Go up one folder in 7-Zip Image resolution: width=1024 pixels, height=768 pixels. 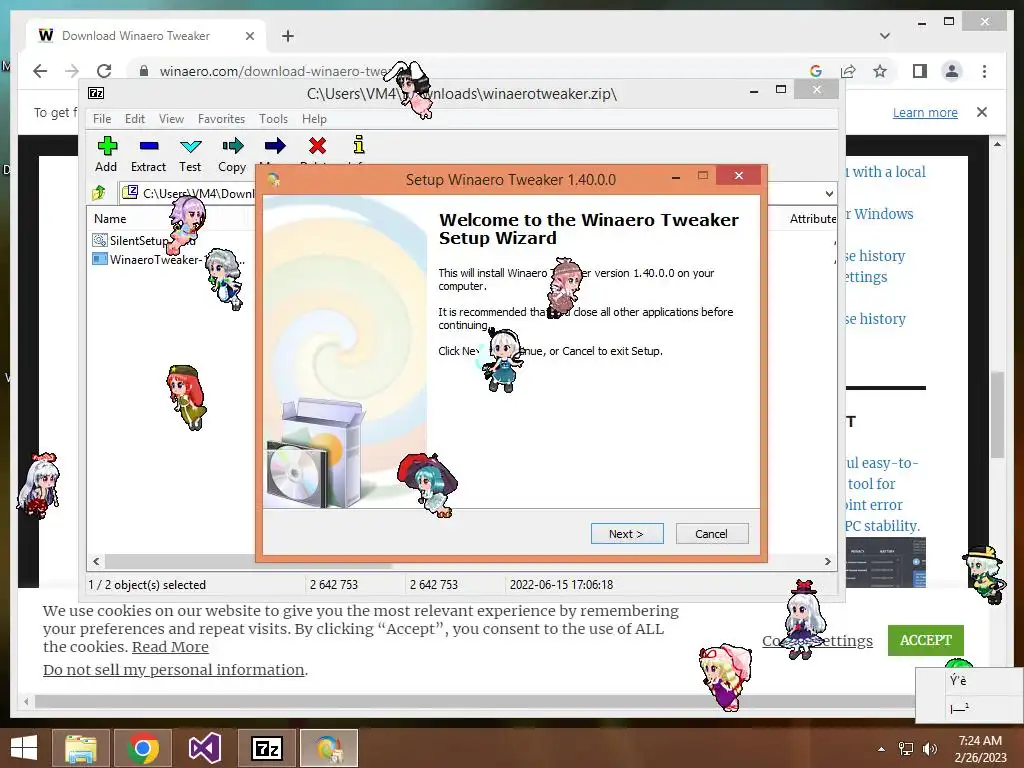click(99, 193)
